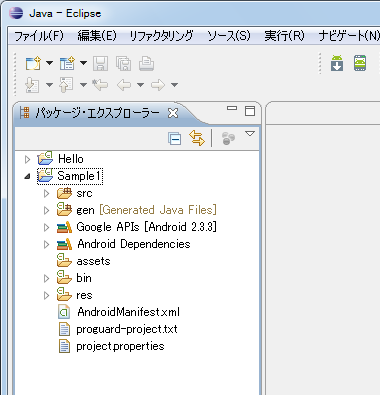Open the 編集(E) menu

97,35
